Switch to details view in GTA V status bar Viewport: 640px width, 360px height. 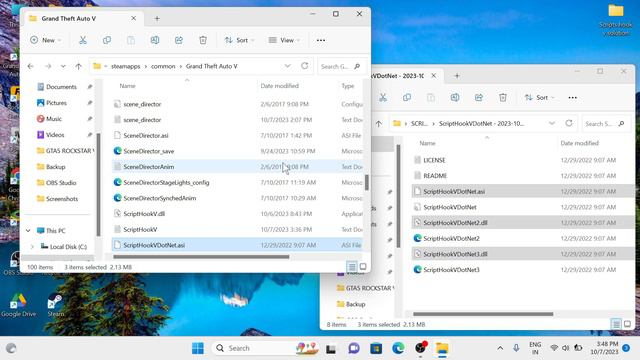point(352,267)
